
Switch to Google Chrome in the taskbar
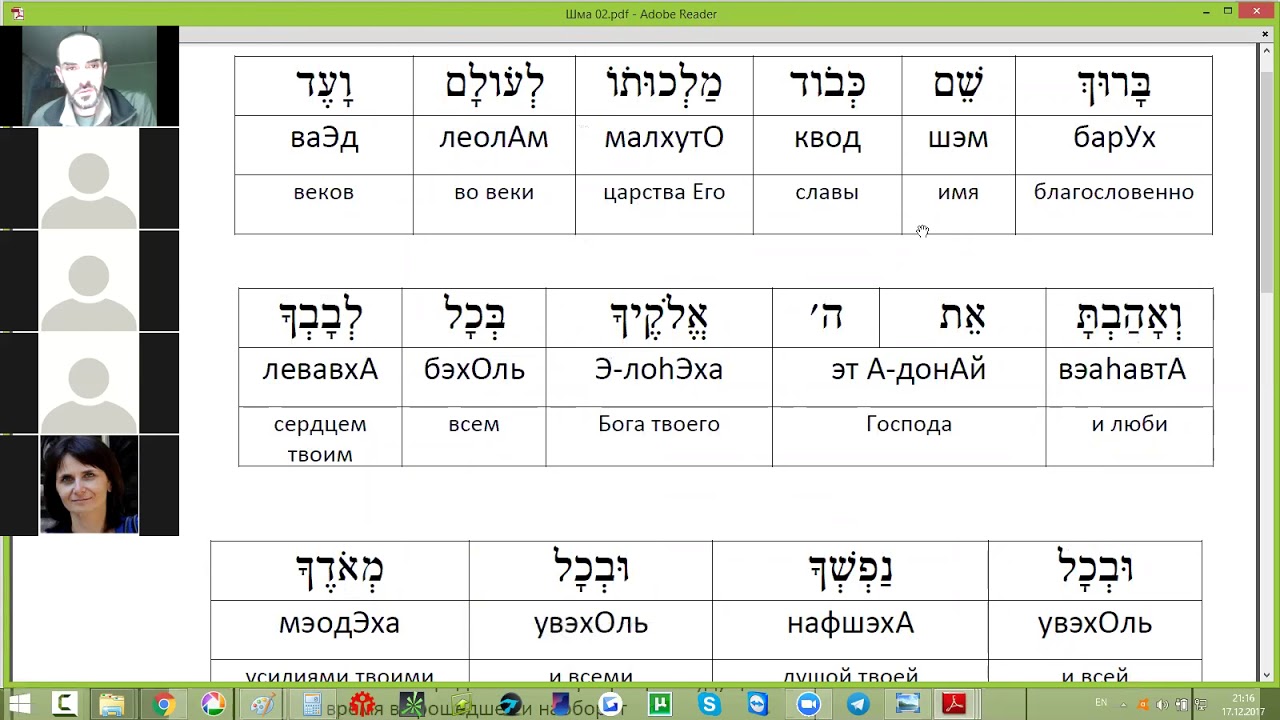click(x=163, y=704)
